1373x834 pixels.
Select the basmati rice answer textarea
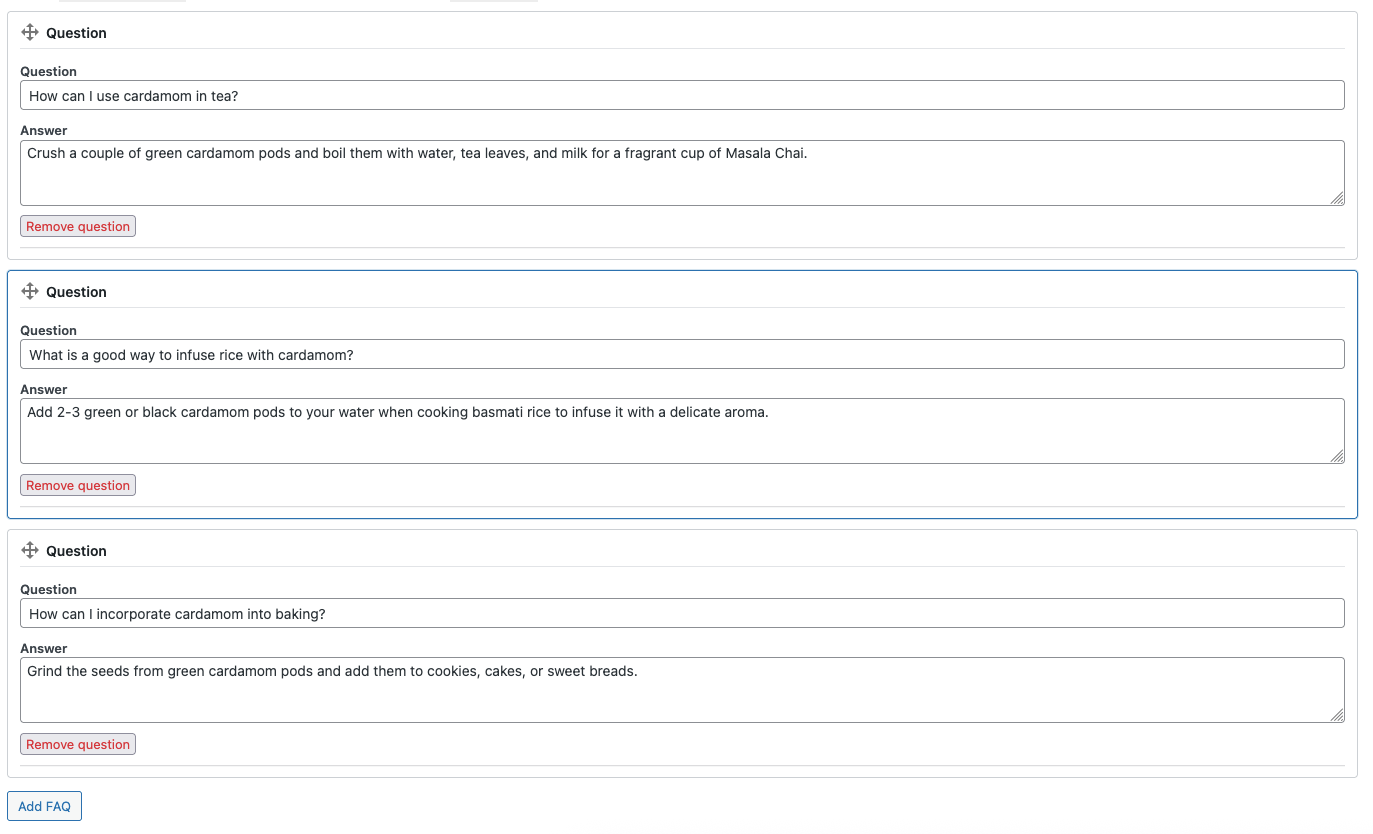point(683,430)
